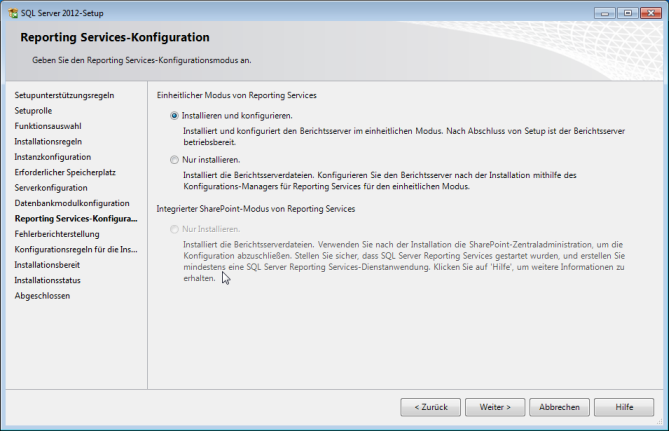
Task: Choose the 'Nur installieren' option
Action: (175, 160)
